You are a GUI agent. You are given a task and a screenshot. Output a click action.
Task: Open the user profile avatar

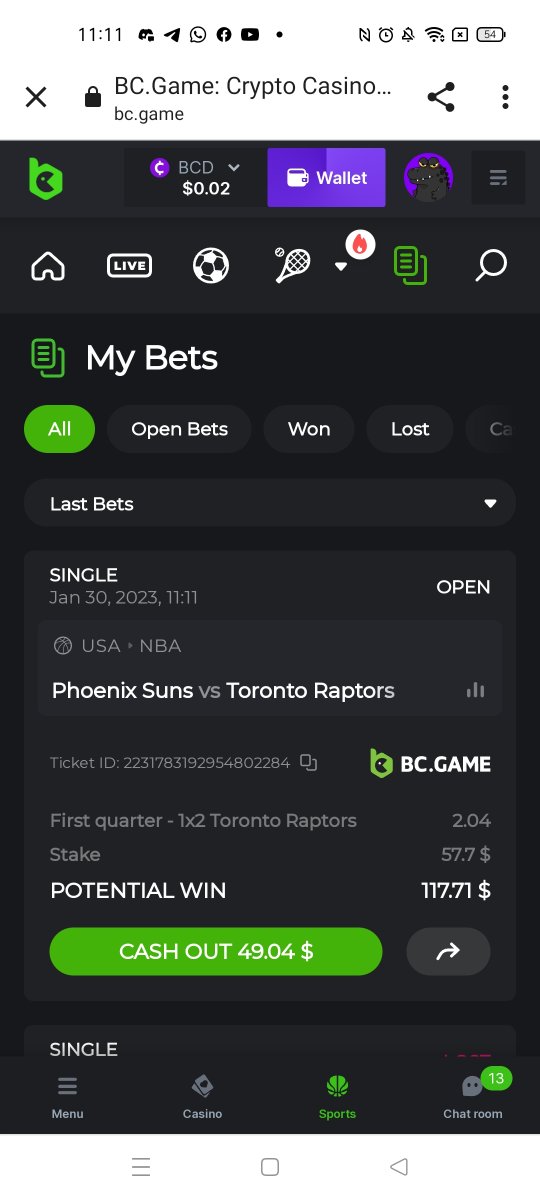tap(428, 178)
